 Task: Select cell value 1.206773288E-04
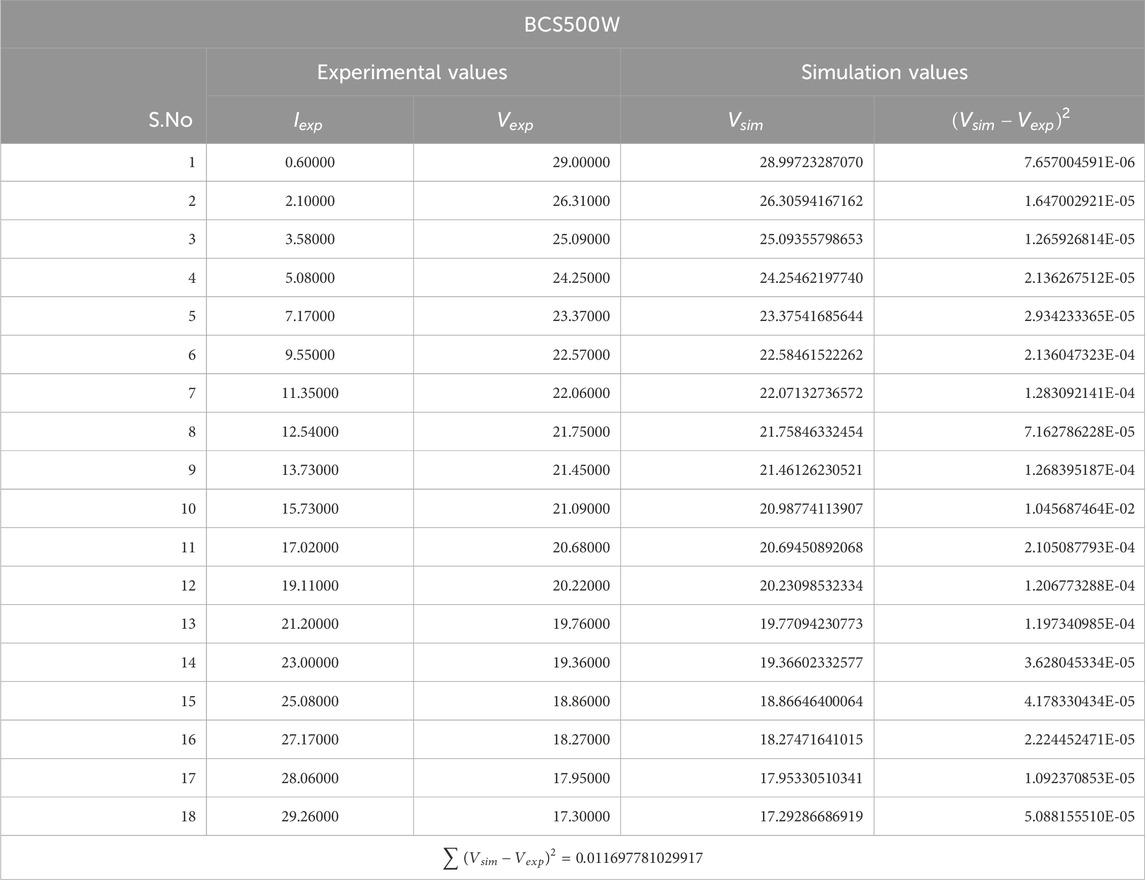click(1079, 586)
